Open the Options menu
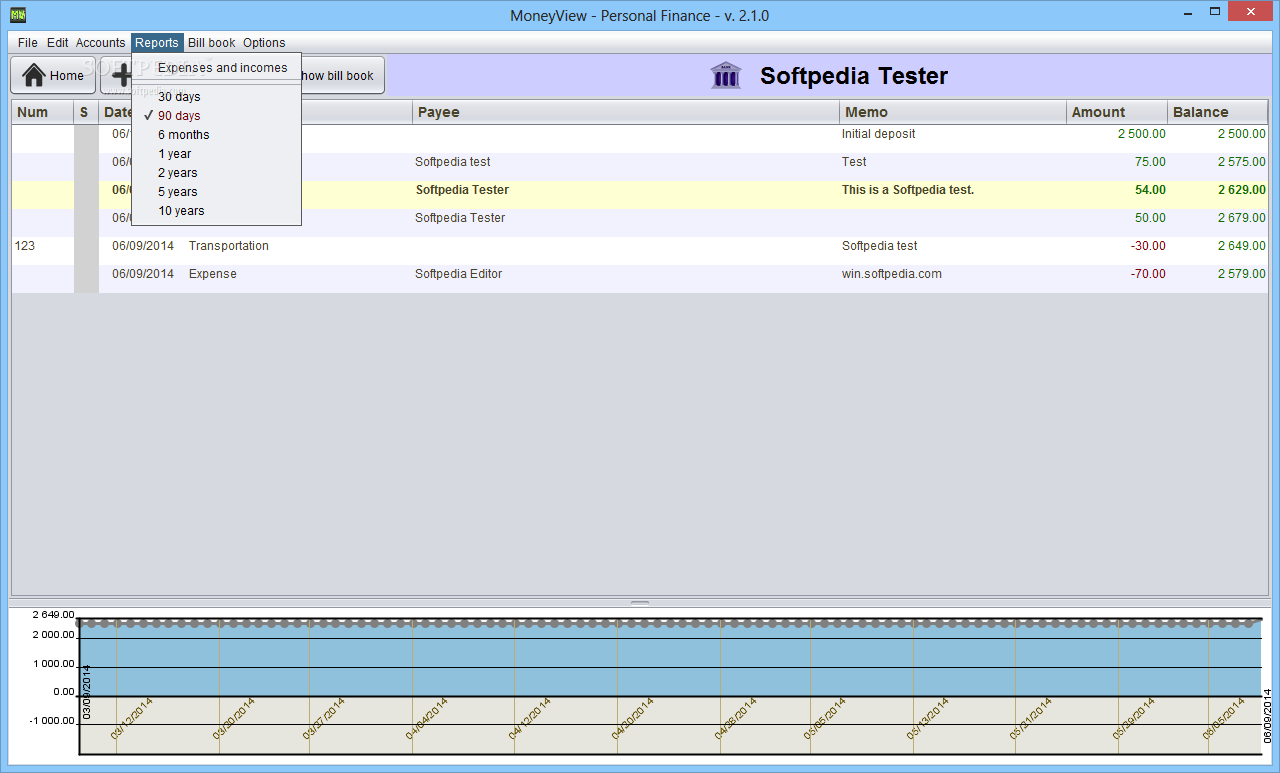1280x773 pixels. pyautogui.click(x=264, y=43)
